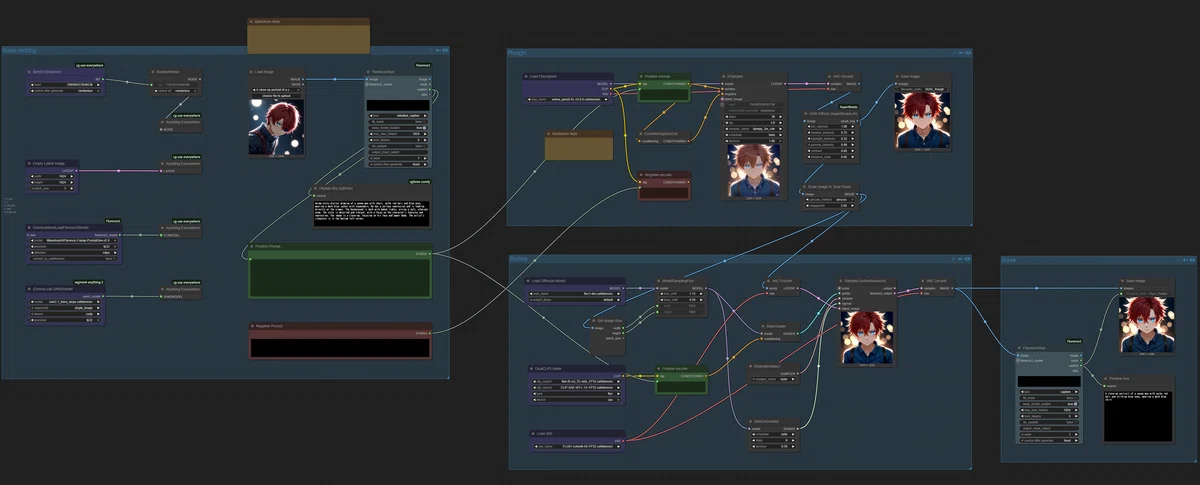Collapse the DualCLIPLoader node dot
Image resolution: width=1200 pixels, height=485 pixels.
click(x=531, y=368)
